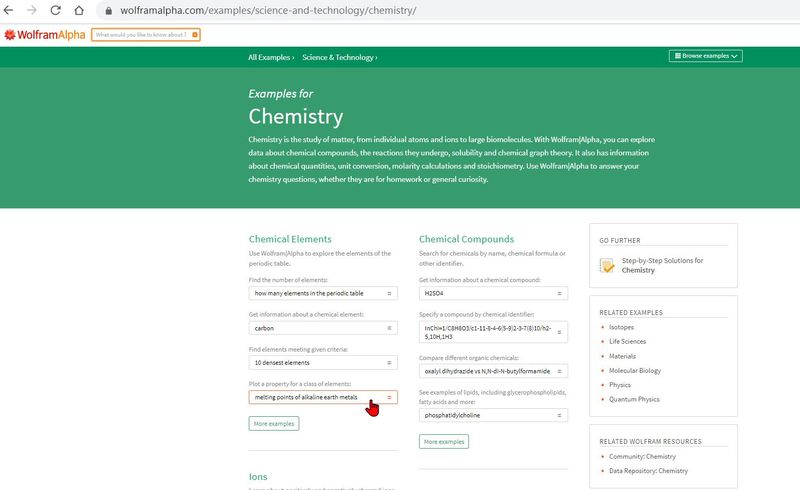The width and height of the screenshot is (800, 490).
Task: Open the Chemical Compounds section heading
Action: pyautogui.click(x=466, y=239)
